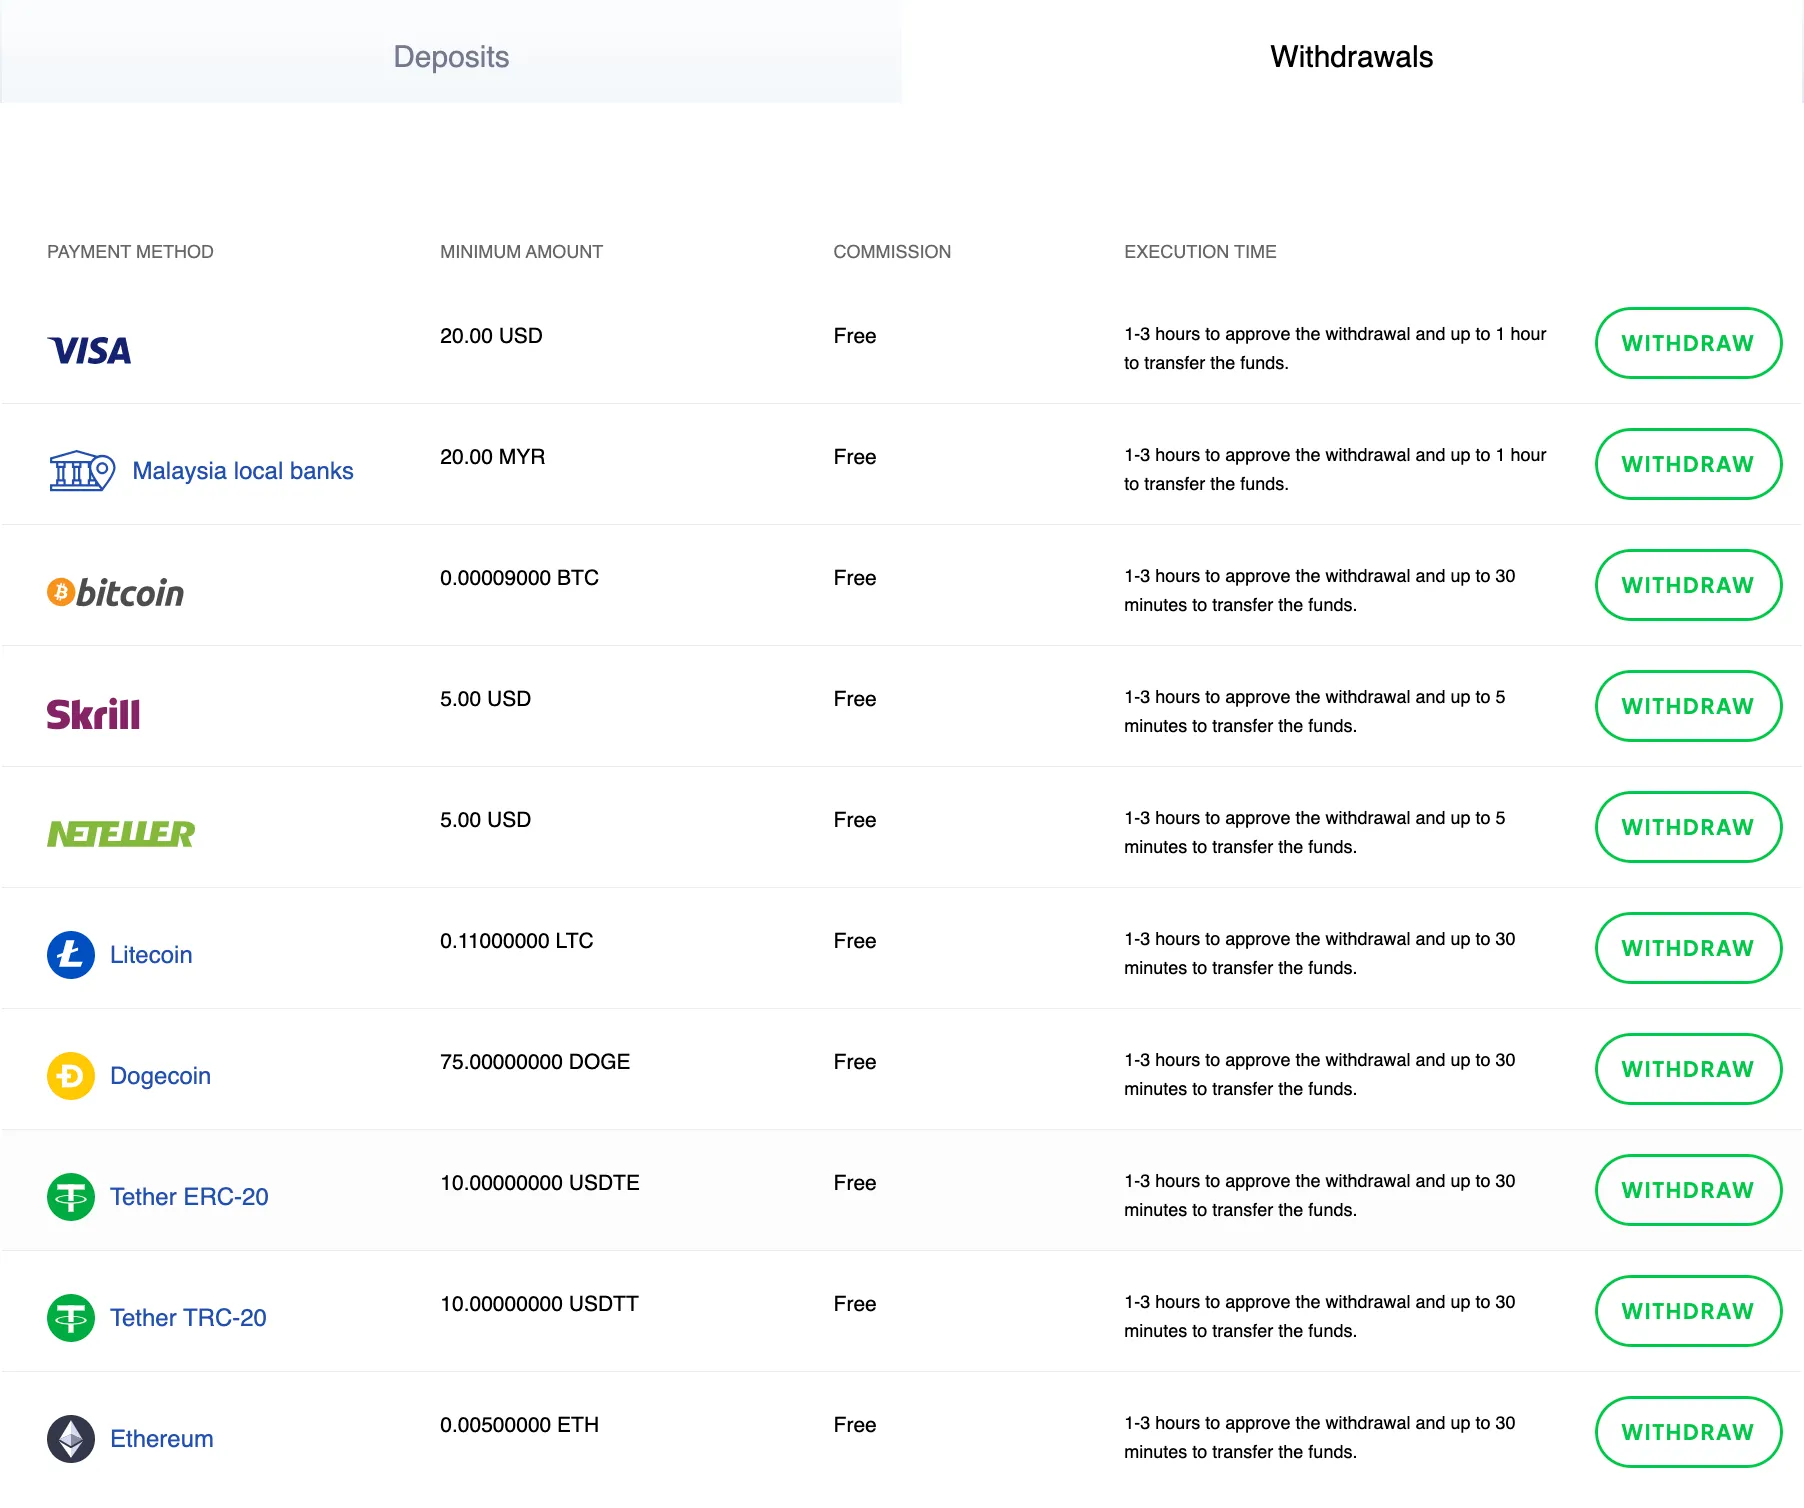The image size is (1804, 1508).
Task: Open the Litecoin link
Action: pyautogui.click(x=151, y=955)
